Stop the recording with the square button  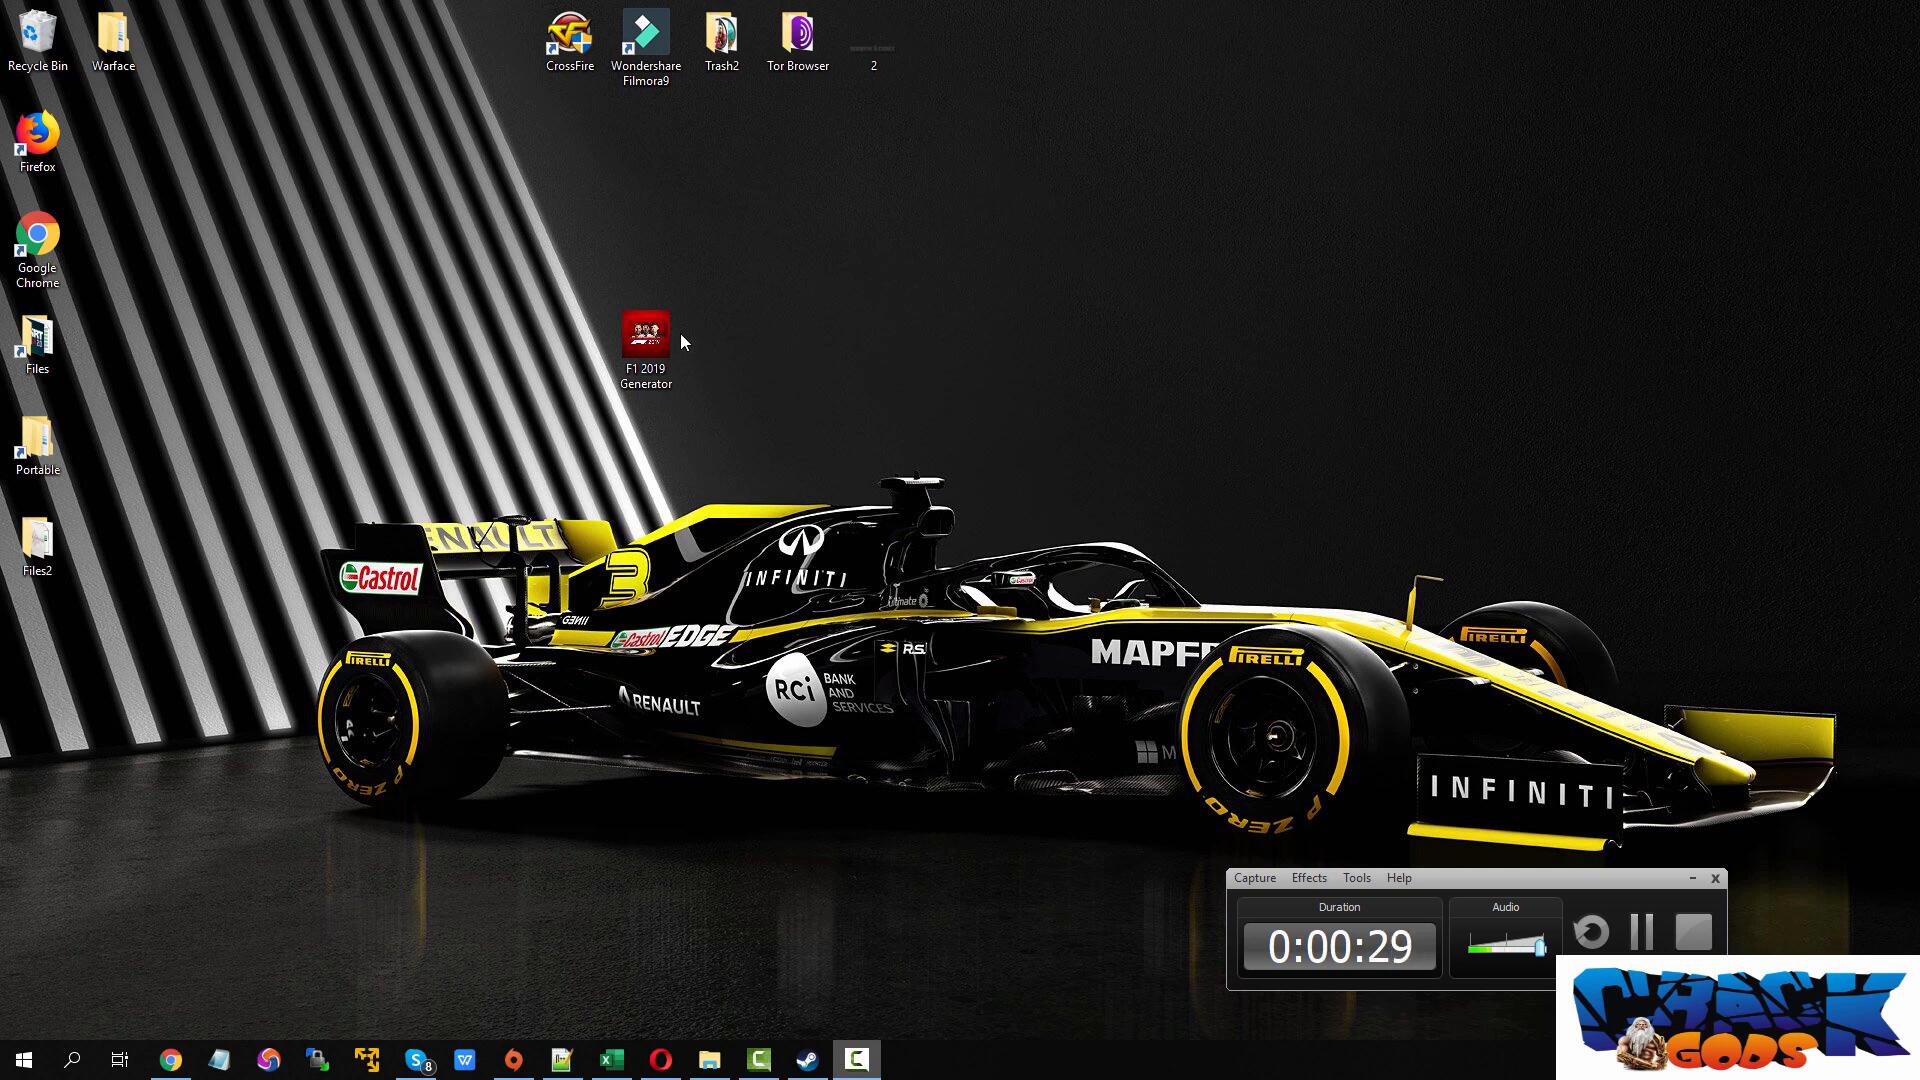click(x=1693, y=932)
